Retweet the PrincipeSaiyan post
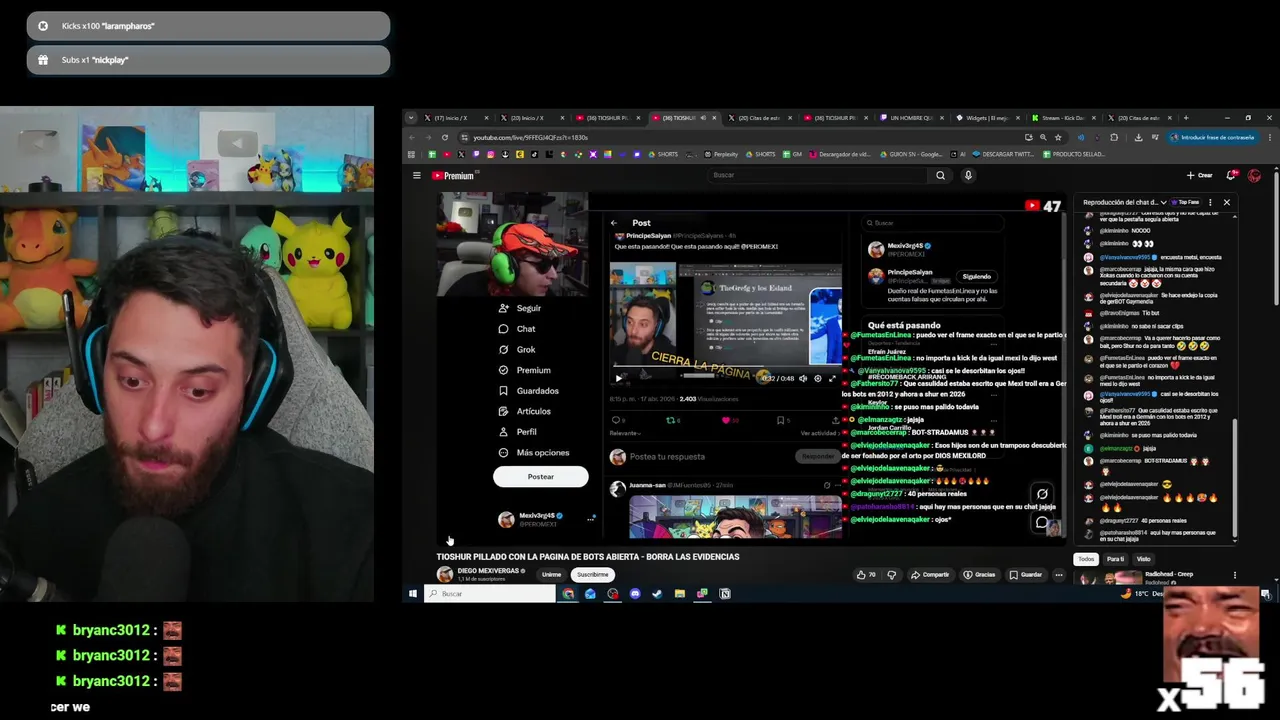The height and width of the screenshot is (720, 1280). pos(671,420)
